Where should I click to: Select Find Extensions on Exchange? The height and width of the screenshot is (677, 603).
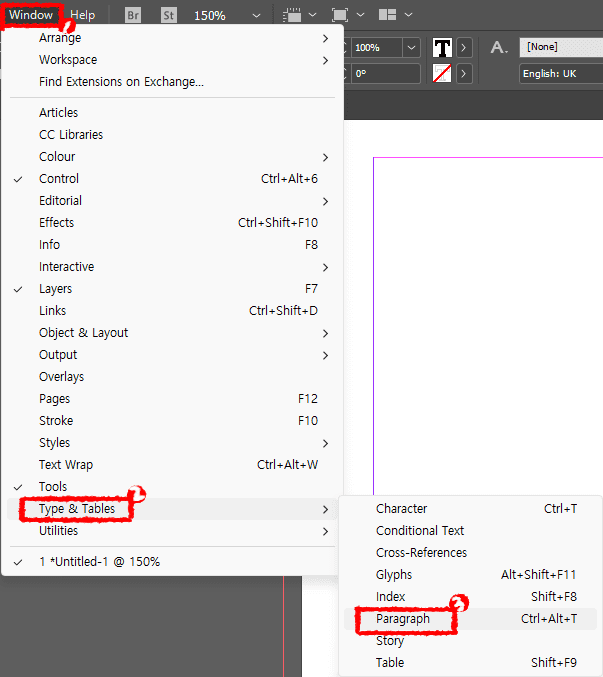(172, 82)
